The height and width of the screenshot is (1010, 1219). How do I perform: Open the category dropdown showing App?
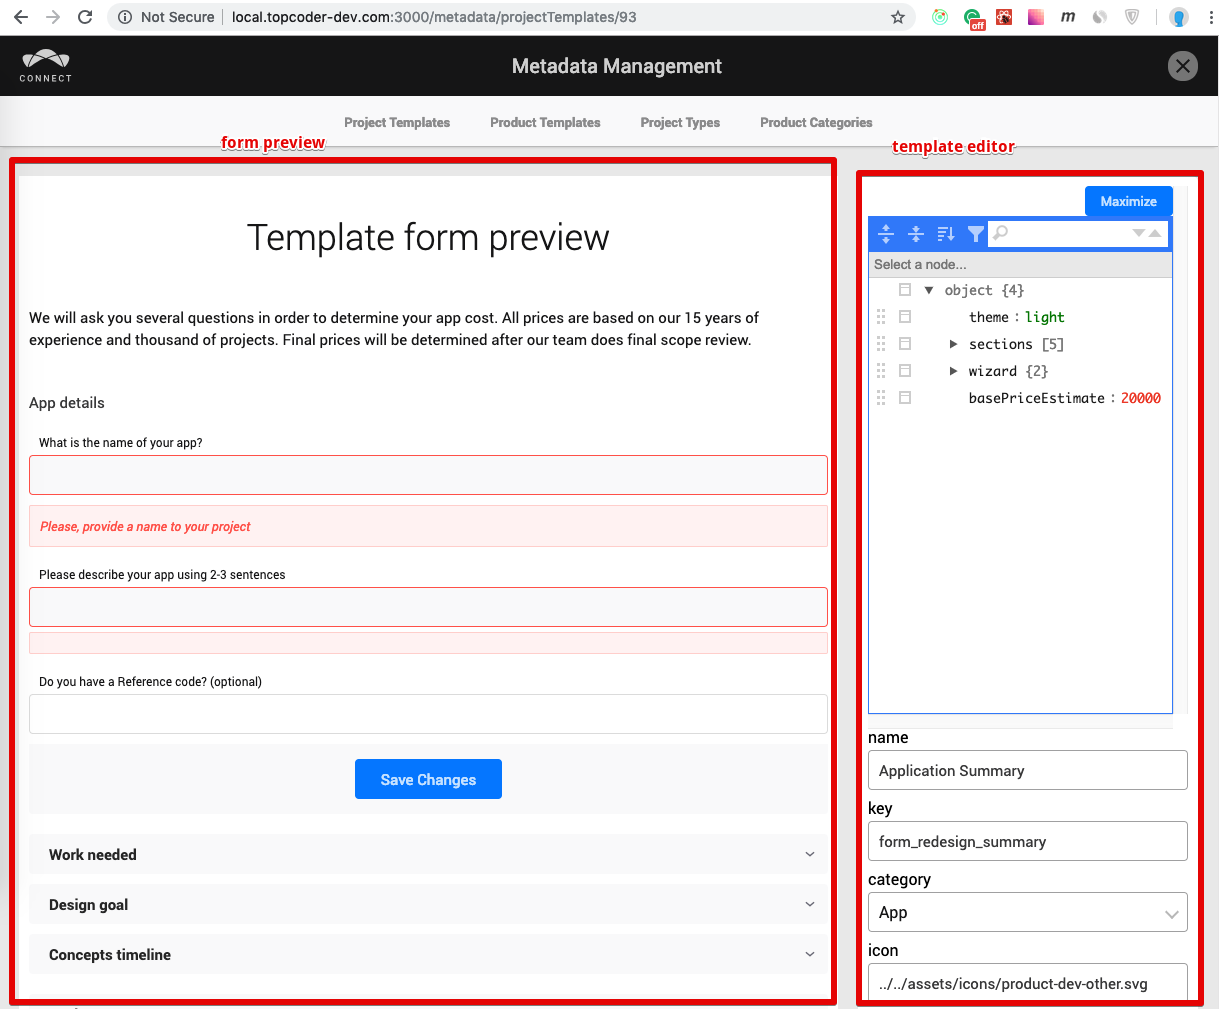1028,913
